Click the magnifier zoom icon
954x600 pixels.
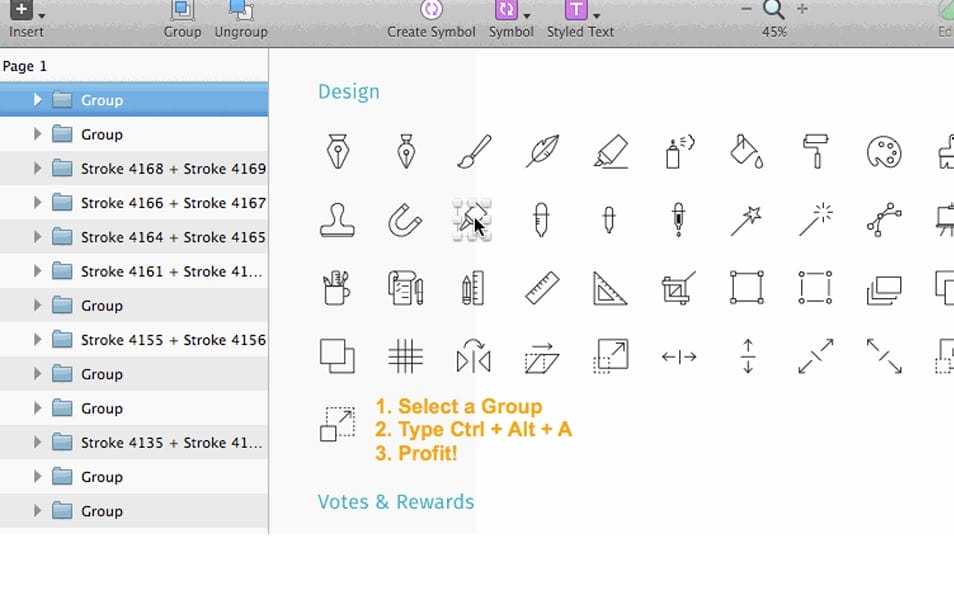tap(774, 9)
